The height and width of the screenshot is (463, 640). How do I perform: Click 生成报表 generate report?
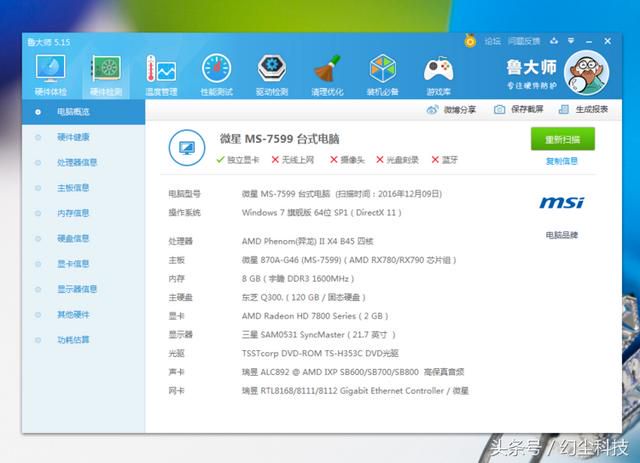(584, 109)
